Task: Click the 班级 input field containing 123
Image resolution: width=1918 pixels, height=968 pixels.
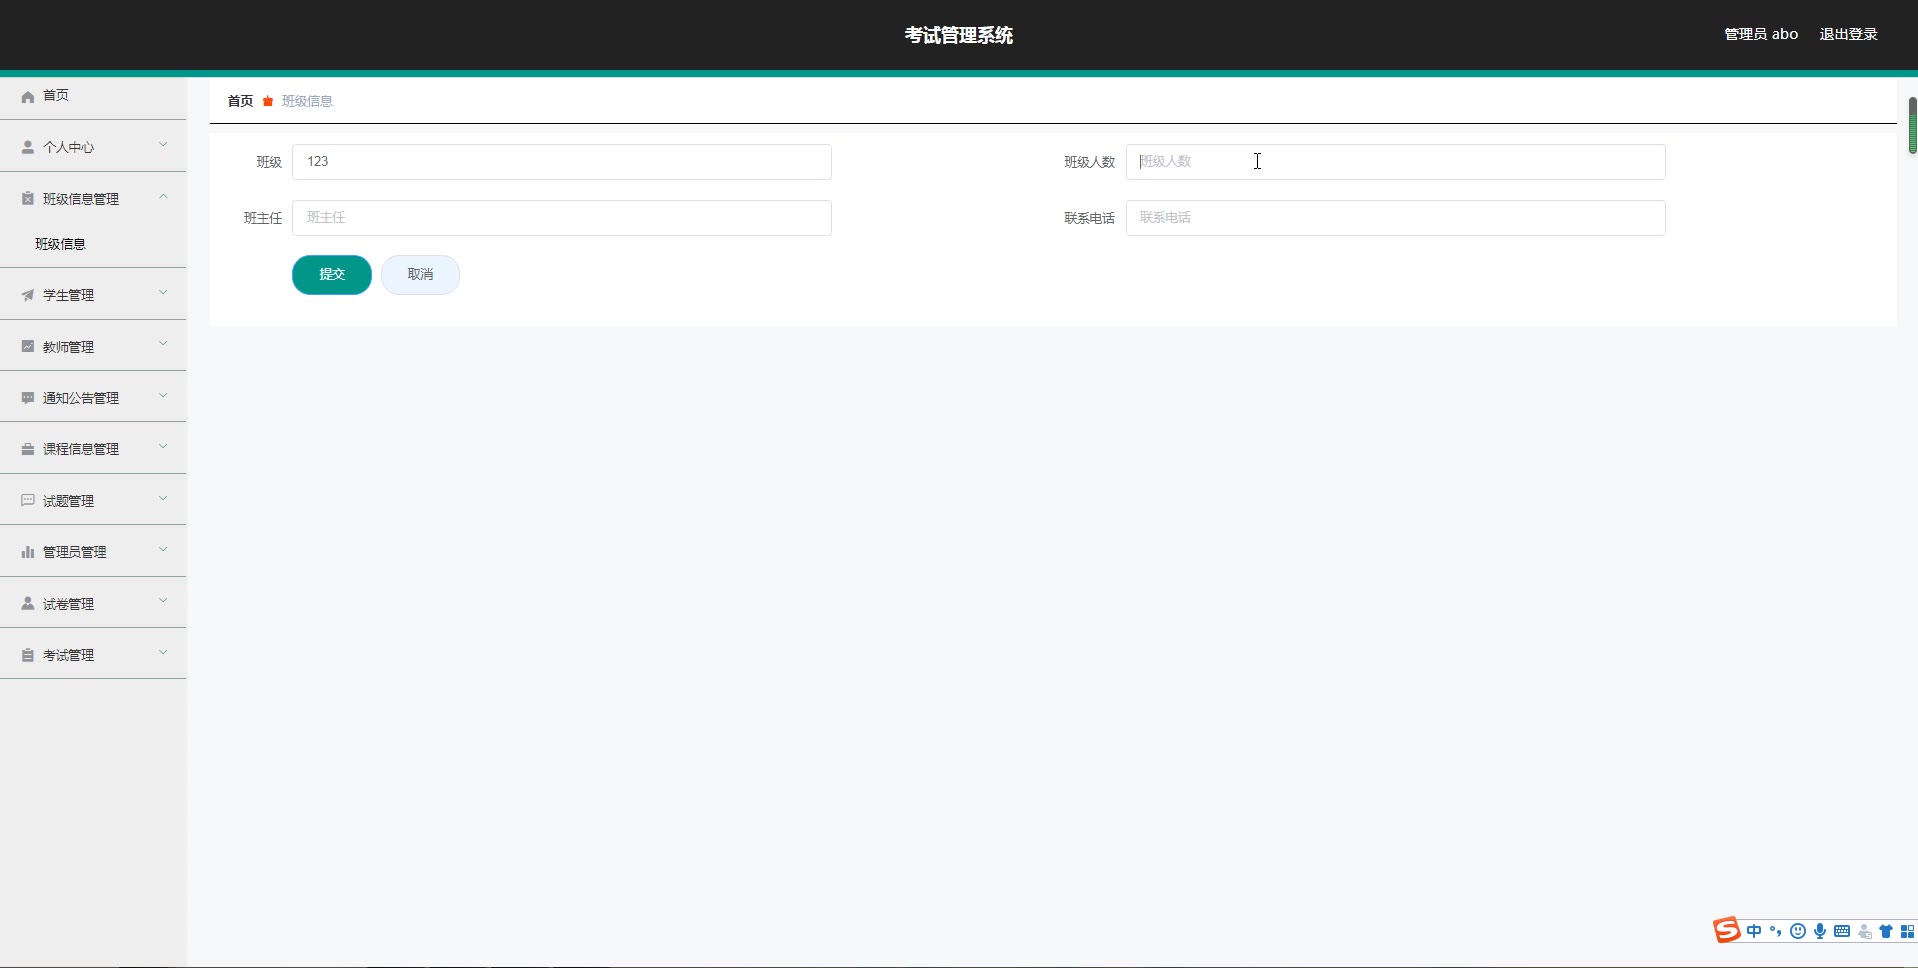Action: [x=562, y=162]
